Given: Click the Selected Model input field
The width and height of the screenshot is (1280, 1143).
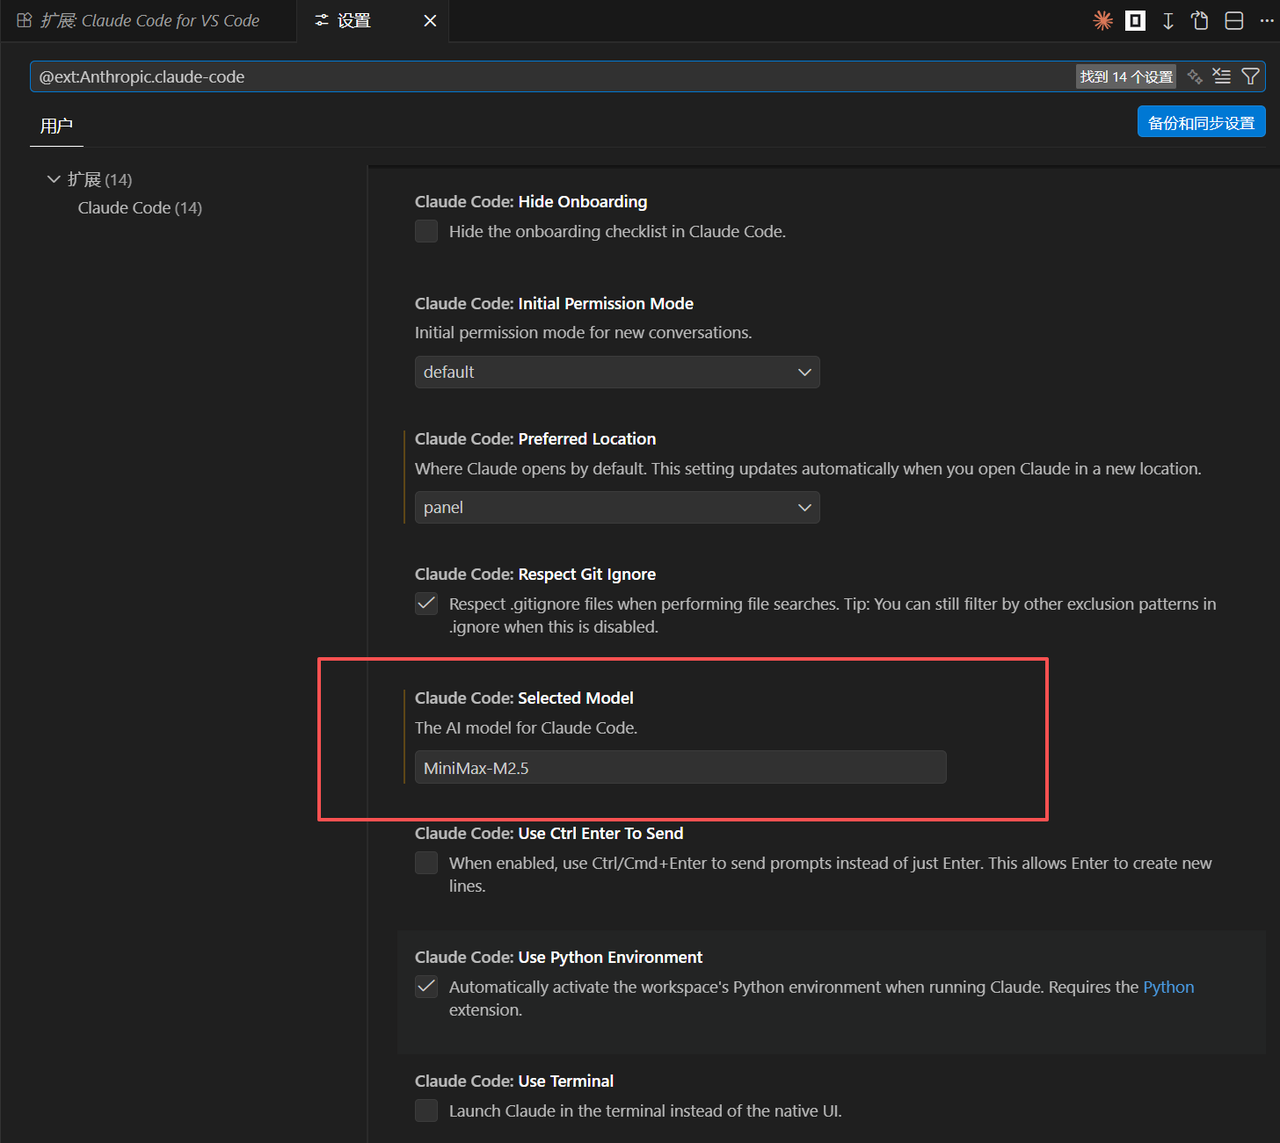Looking at the screenshot, I should [680, 767].
